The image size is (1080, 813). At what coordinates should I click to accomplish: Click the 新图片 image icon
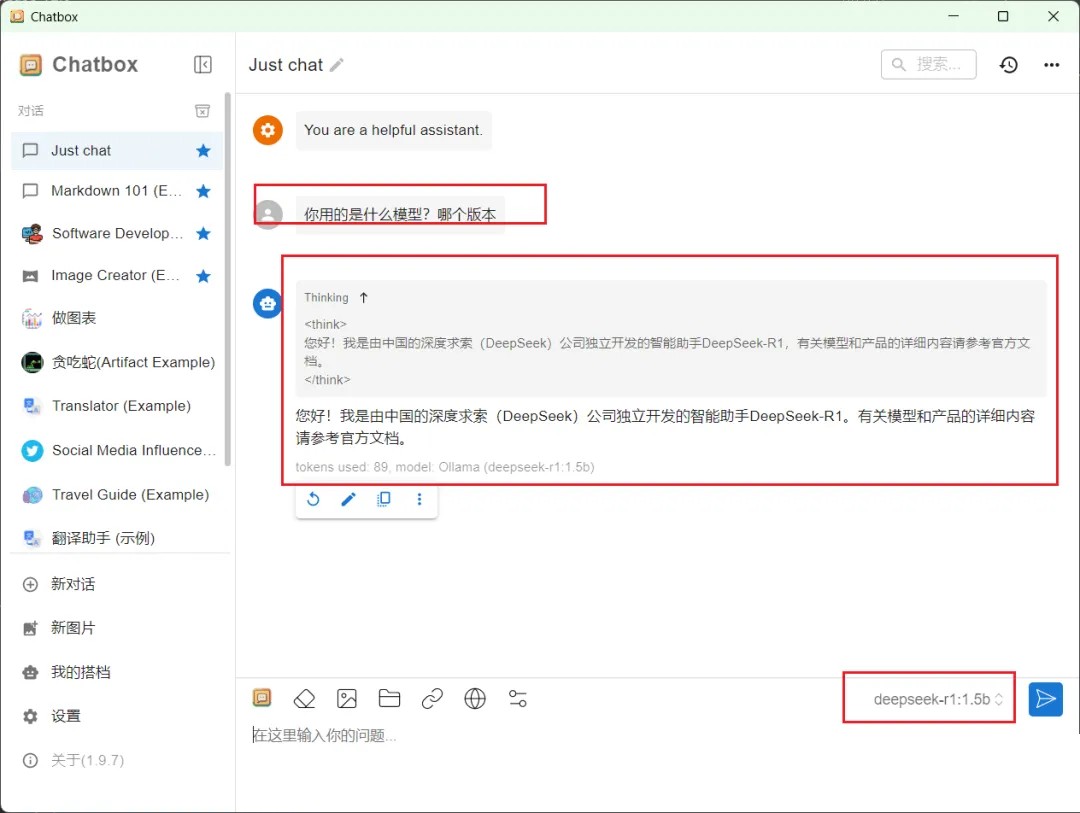pos(30,628)
